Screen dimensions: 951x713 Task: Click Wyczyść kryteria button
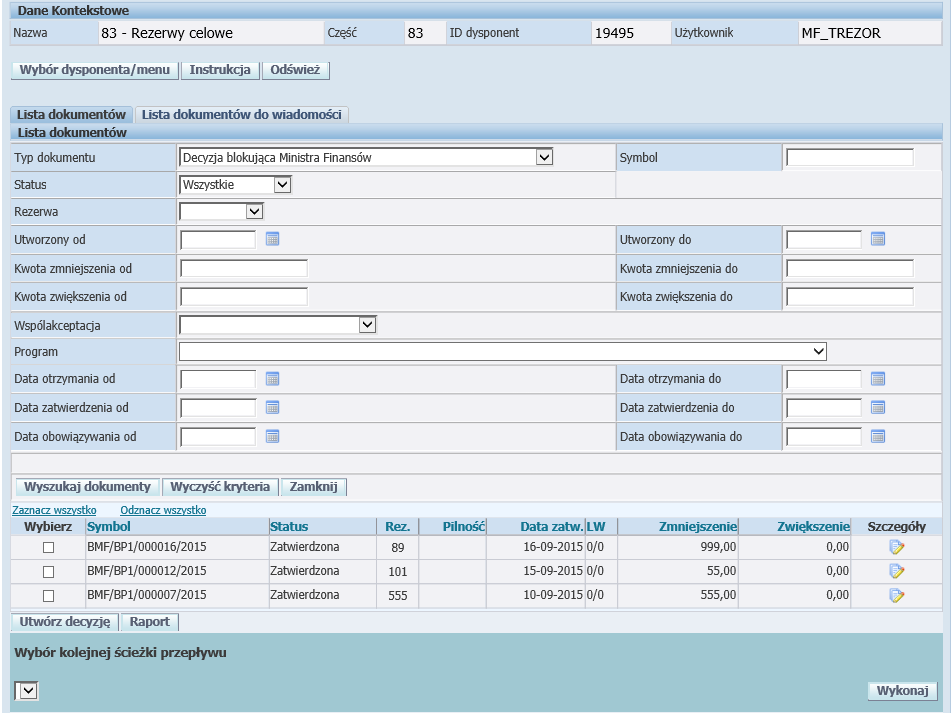220,487
